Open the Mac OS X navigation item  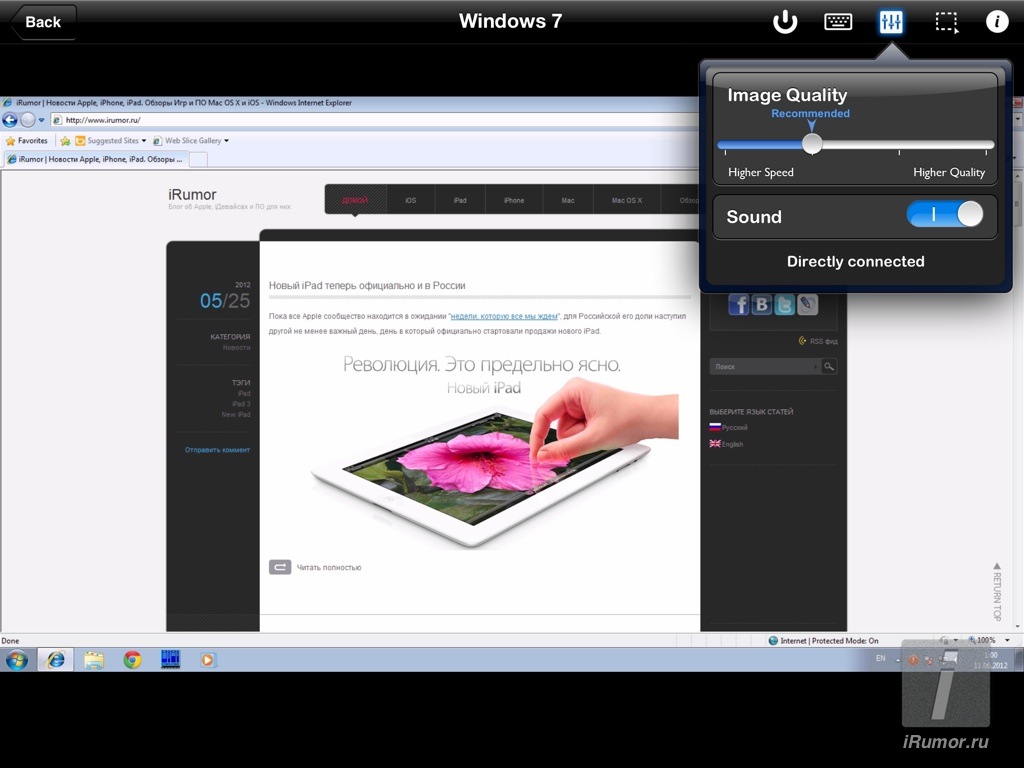point(627,200)
